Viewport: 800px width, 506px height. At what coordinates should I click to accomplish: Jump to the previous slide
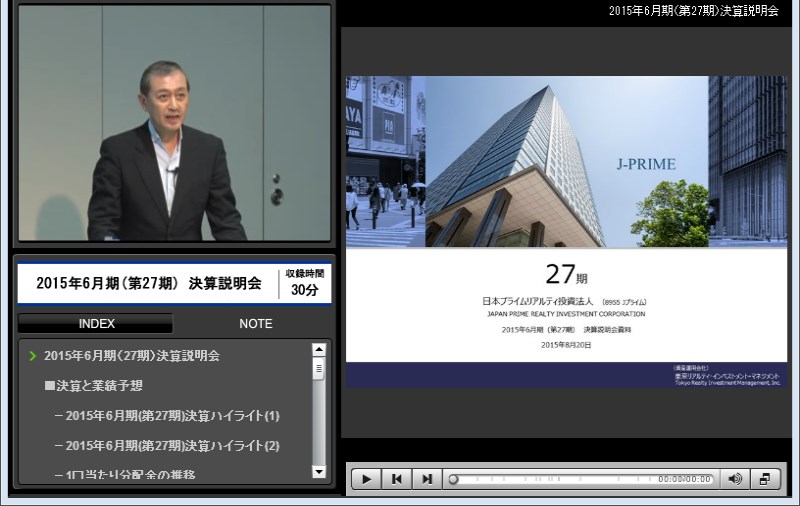396,479
